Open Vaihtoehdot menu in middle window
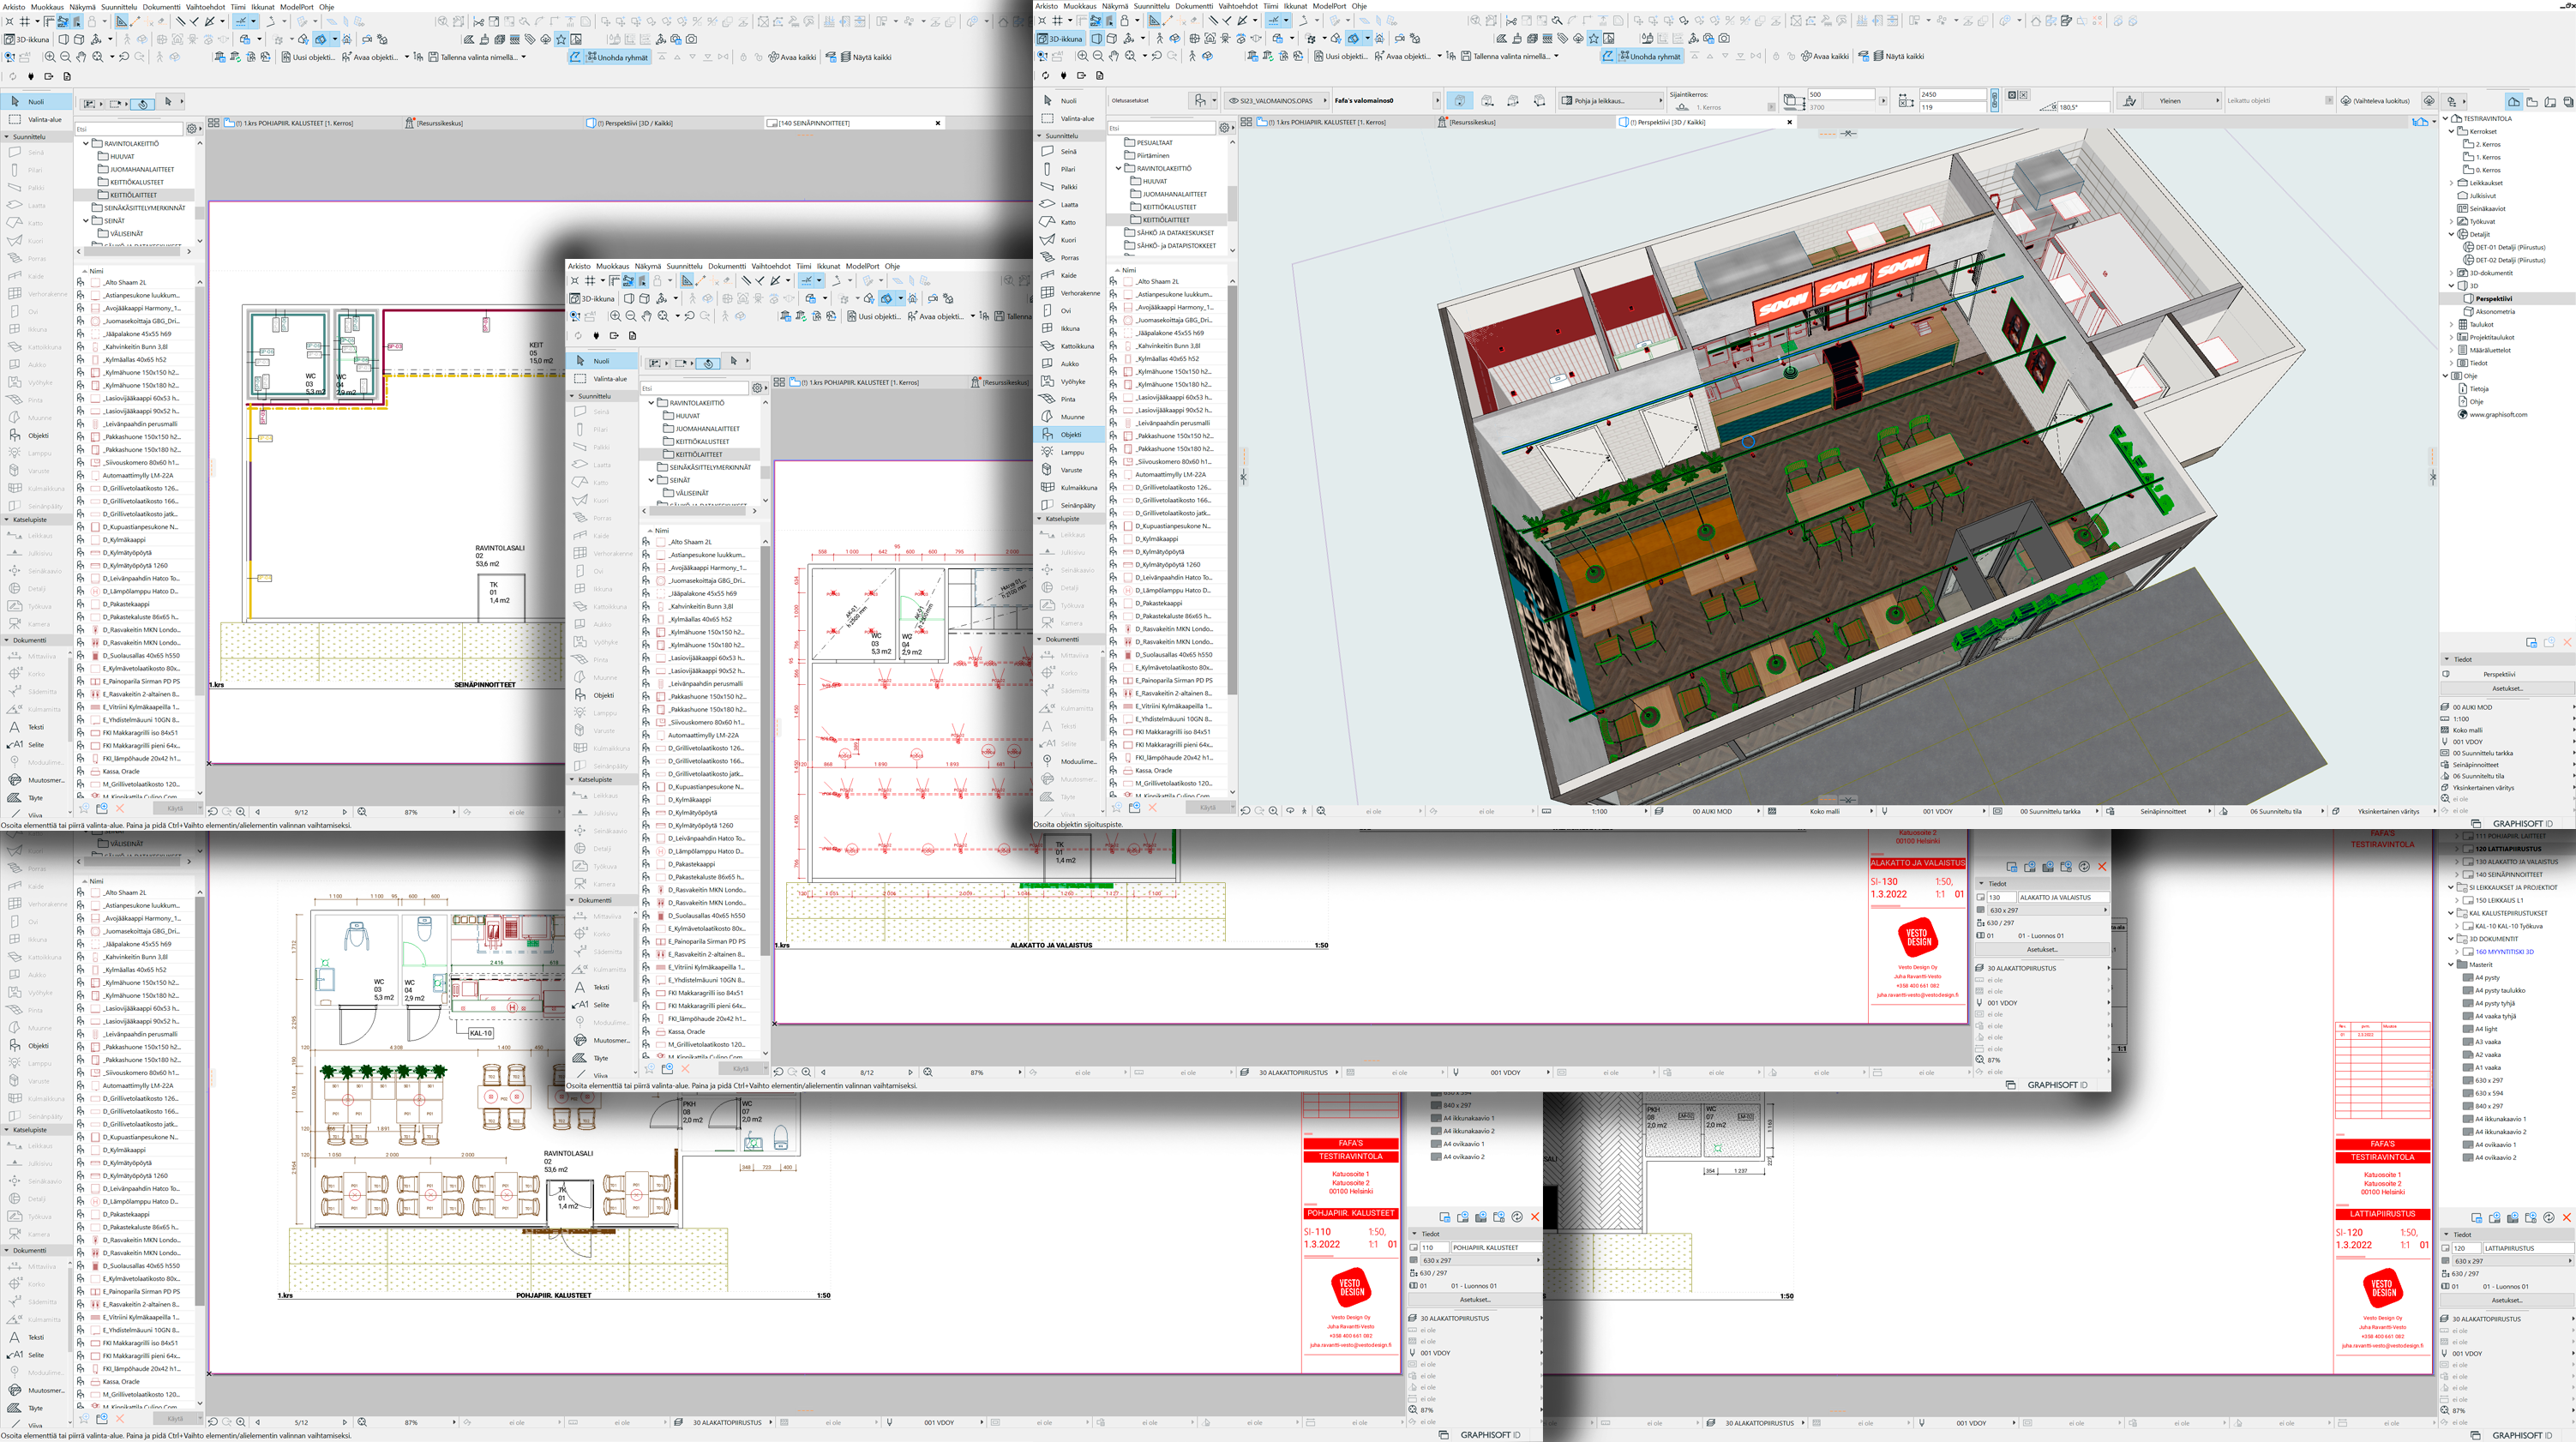Image resolution: width=2576 pixels, height=1442 pixels. (771, 266)
